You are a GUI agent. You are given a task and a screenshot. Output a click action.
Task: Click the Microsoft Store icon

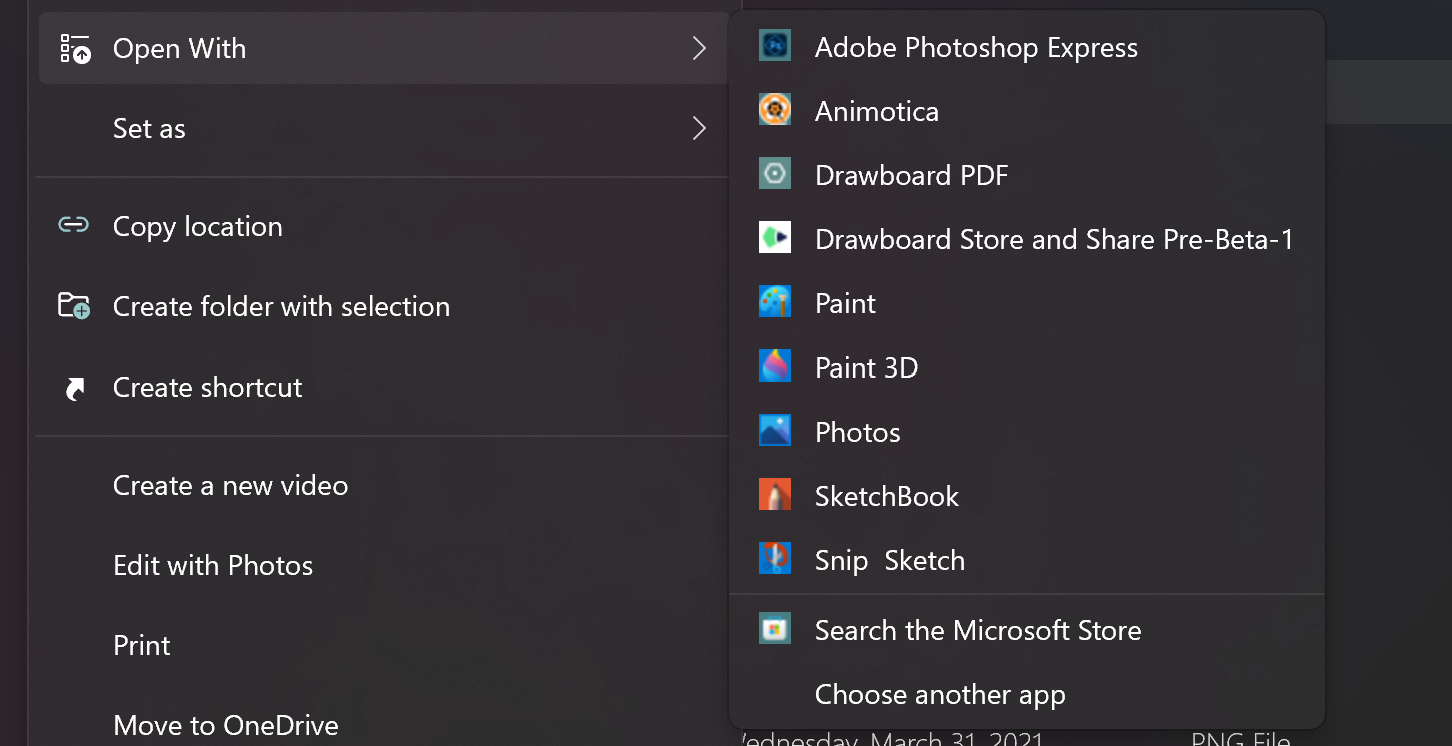coord(775,629)
